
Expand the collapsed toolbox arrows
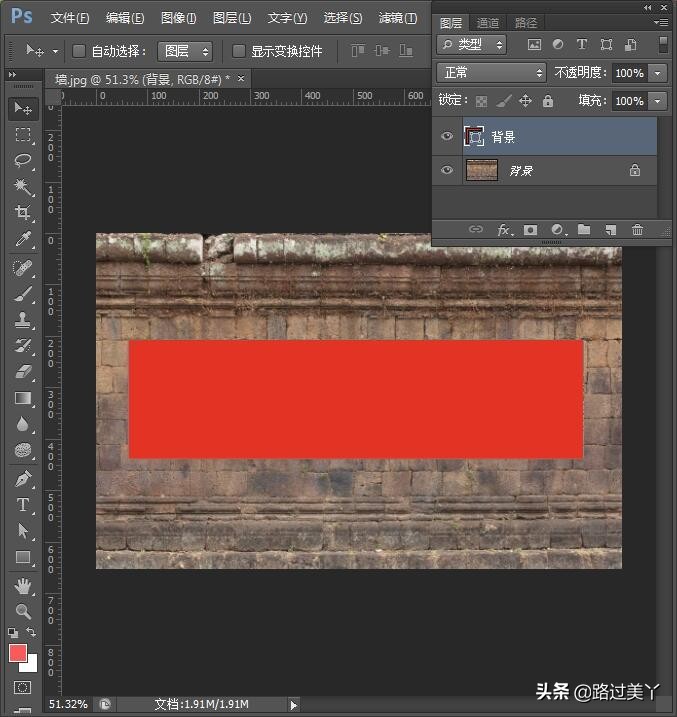point(12,74)
